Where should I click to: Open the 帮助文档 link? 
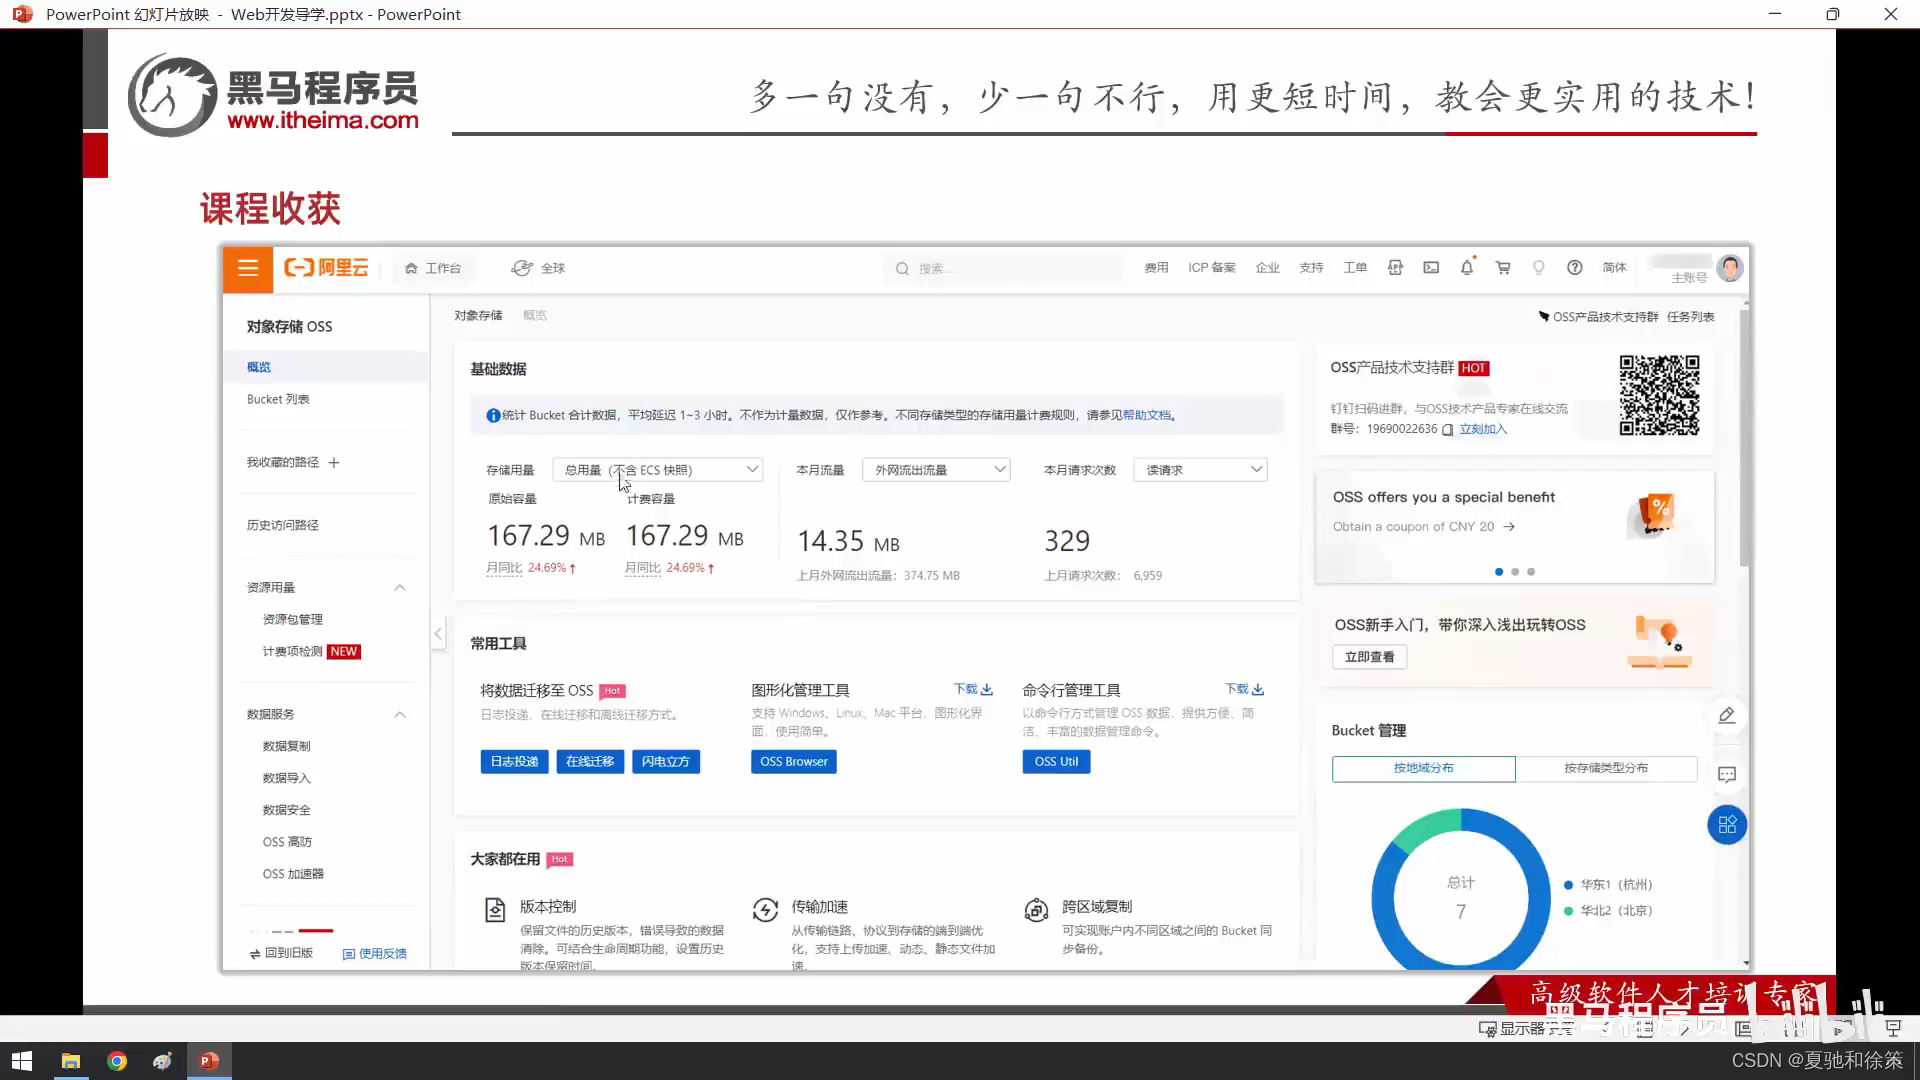click(1146, 416)
